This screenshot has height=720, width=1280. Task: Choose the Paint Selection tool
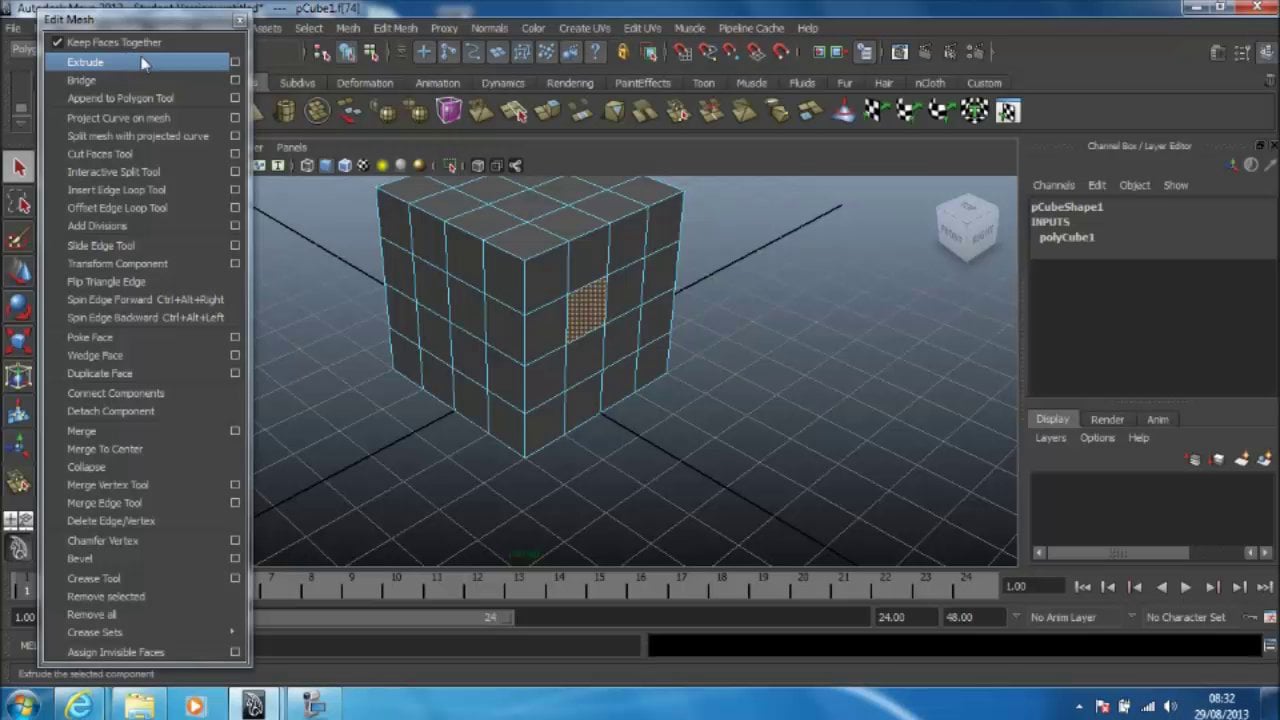pos(19,239)
